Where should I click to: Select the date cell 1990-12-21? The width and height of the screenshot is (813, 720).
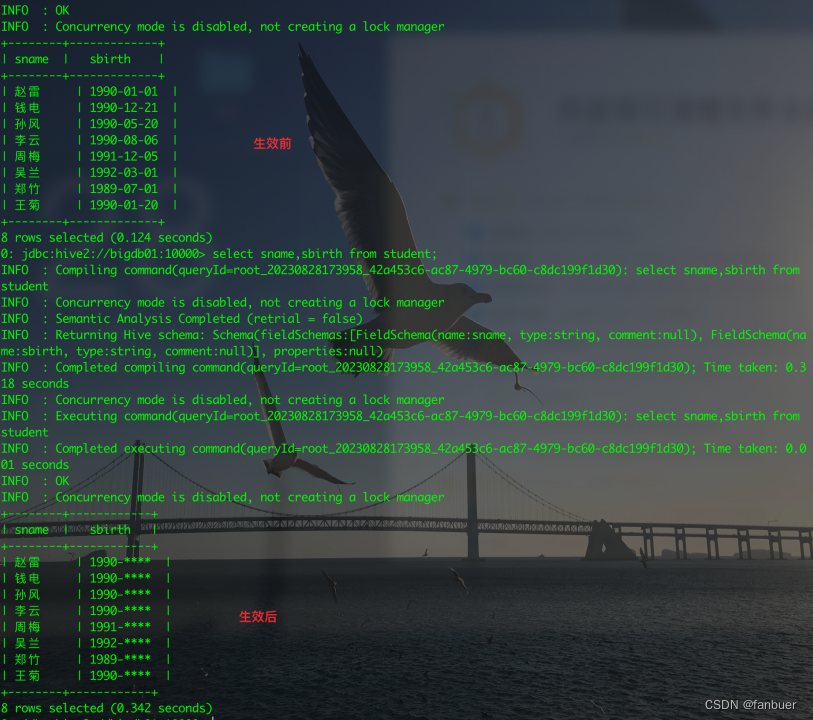[124, 108]
